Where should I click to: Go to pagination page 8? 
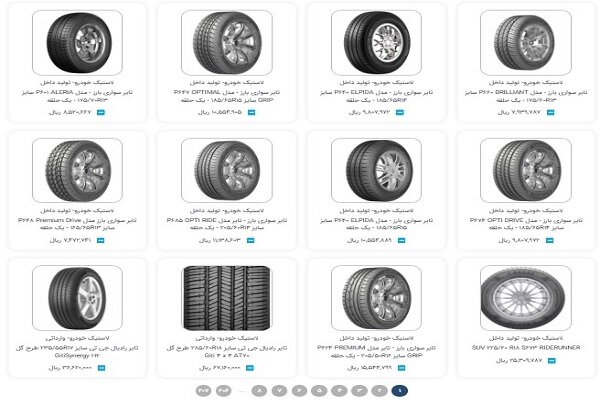coord(259,390)
